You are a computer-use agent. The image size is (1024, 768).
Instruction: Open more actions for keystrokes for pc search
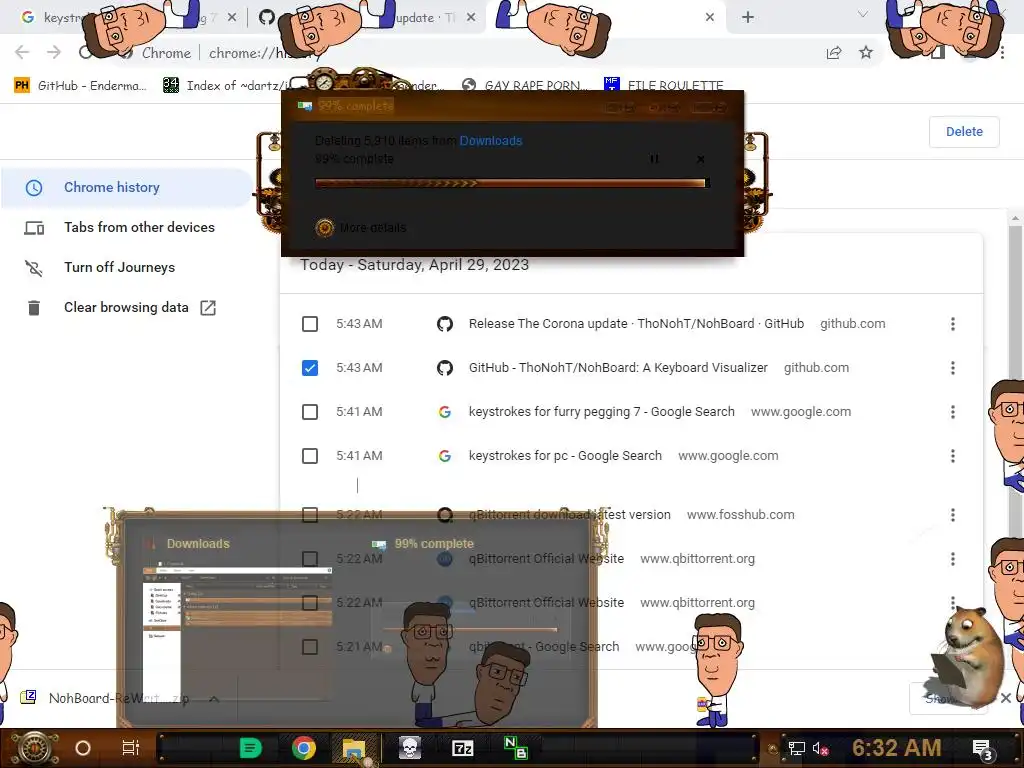pos(953,456)
